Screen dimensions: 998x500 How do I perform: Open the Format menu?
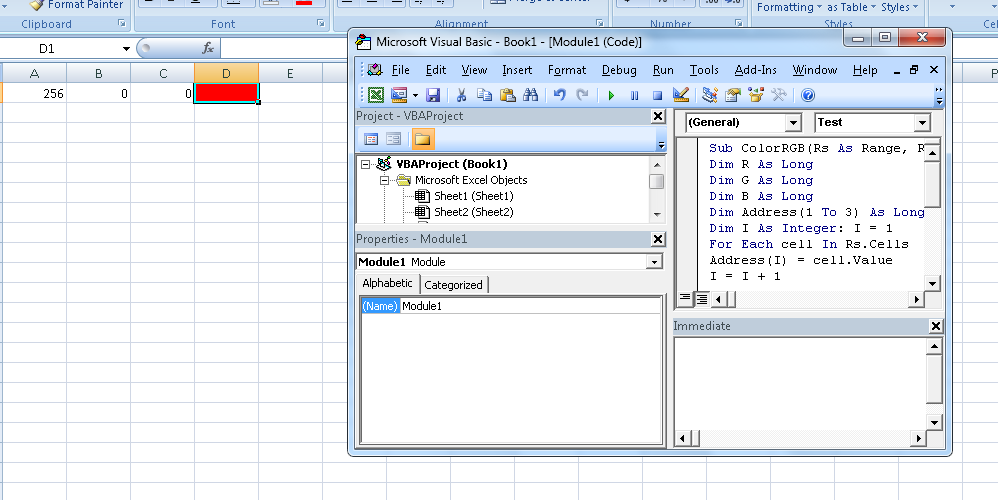pyautogui.click(x=567, y=70)
